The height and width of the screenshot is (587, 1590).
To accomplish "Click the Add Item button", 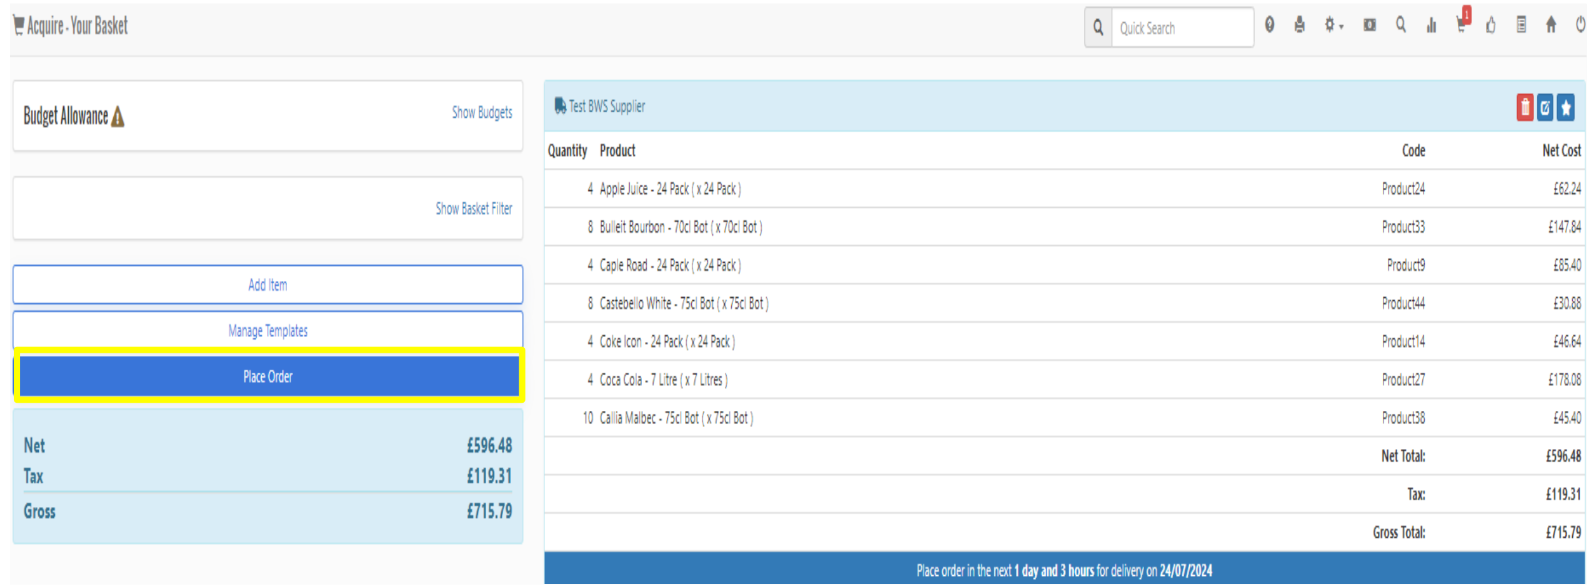I will pos(267,285).
